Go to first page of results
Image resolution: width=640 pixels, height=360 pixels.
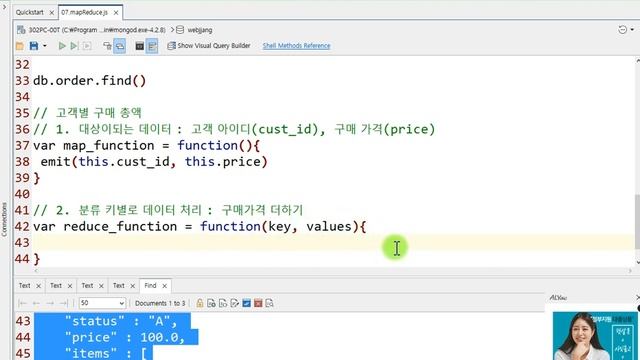tap(22, 303)
